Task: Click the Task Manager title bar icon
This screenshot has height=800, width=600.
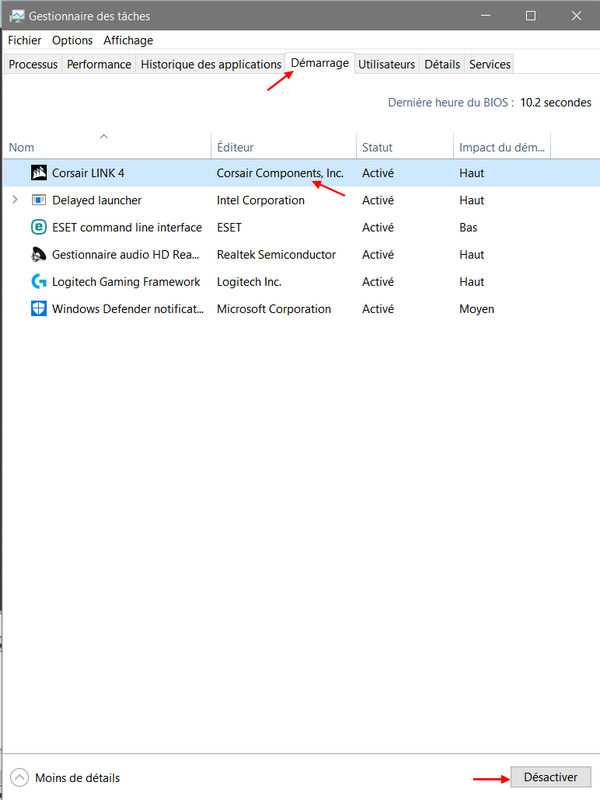Action: [x=16, y=16]
